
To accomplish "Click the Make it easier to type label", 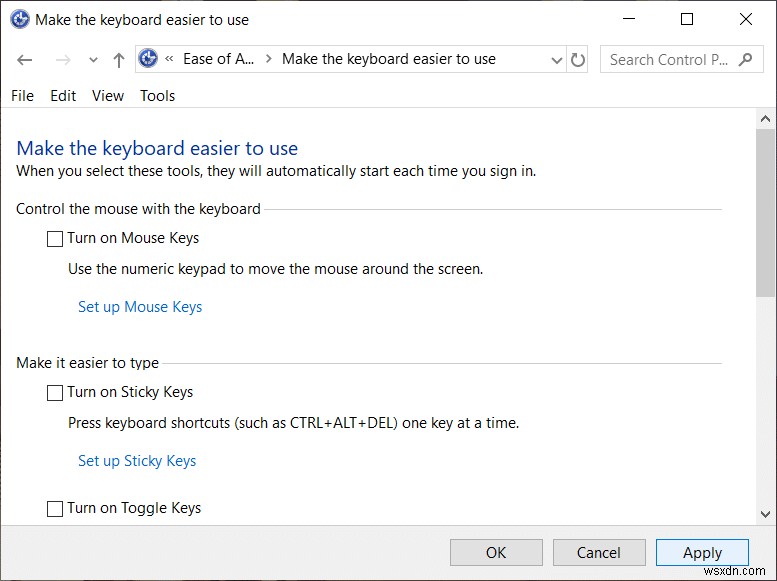I will coord(87,363).
